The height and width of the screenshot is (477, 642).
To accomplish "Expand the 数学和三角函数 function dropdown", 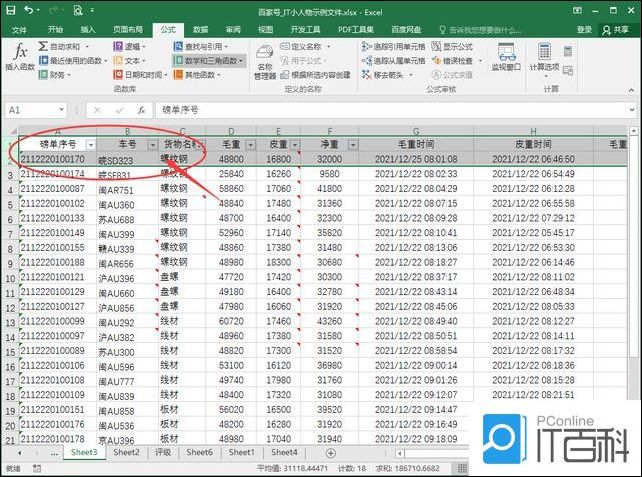I will (241, 60).
